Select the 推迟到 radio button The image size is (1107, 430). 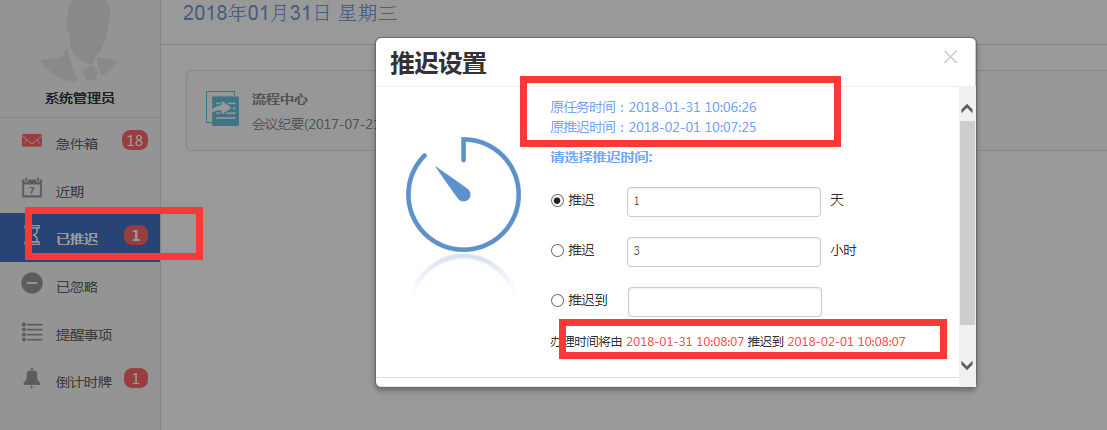click(557, 301)
